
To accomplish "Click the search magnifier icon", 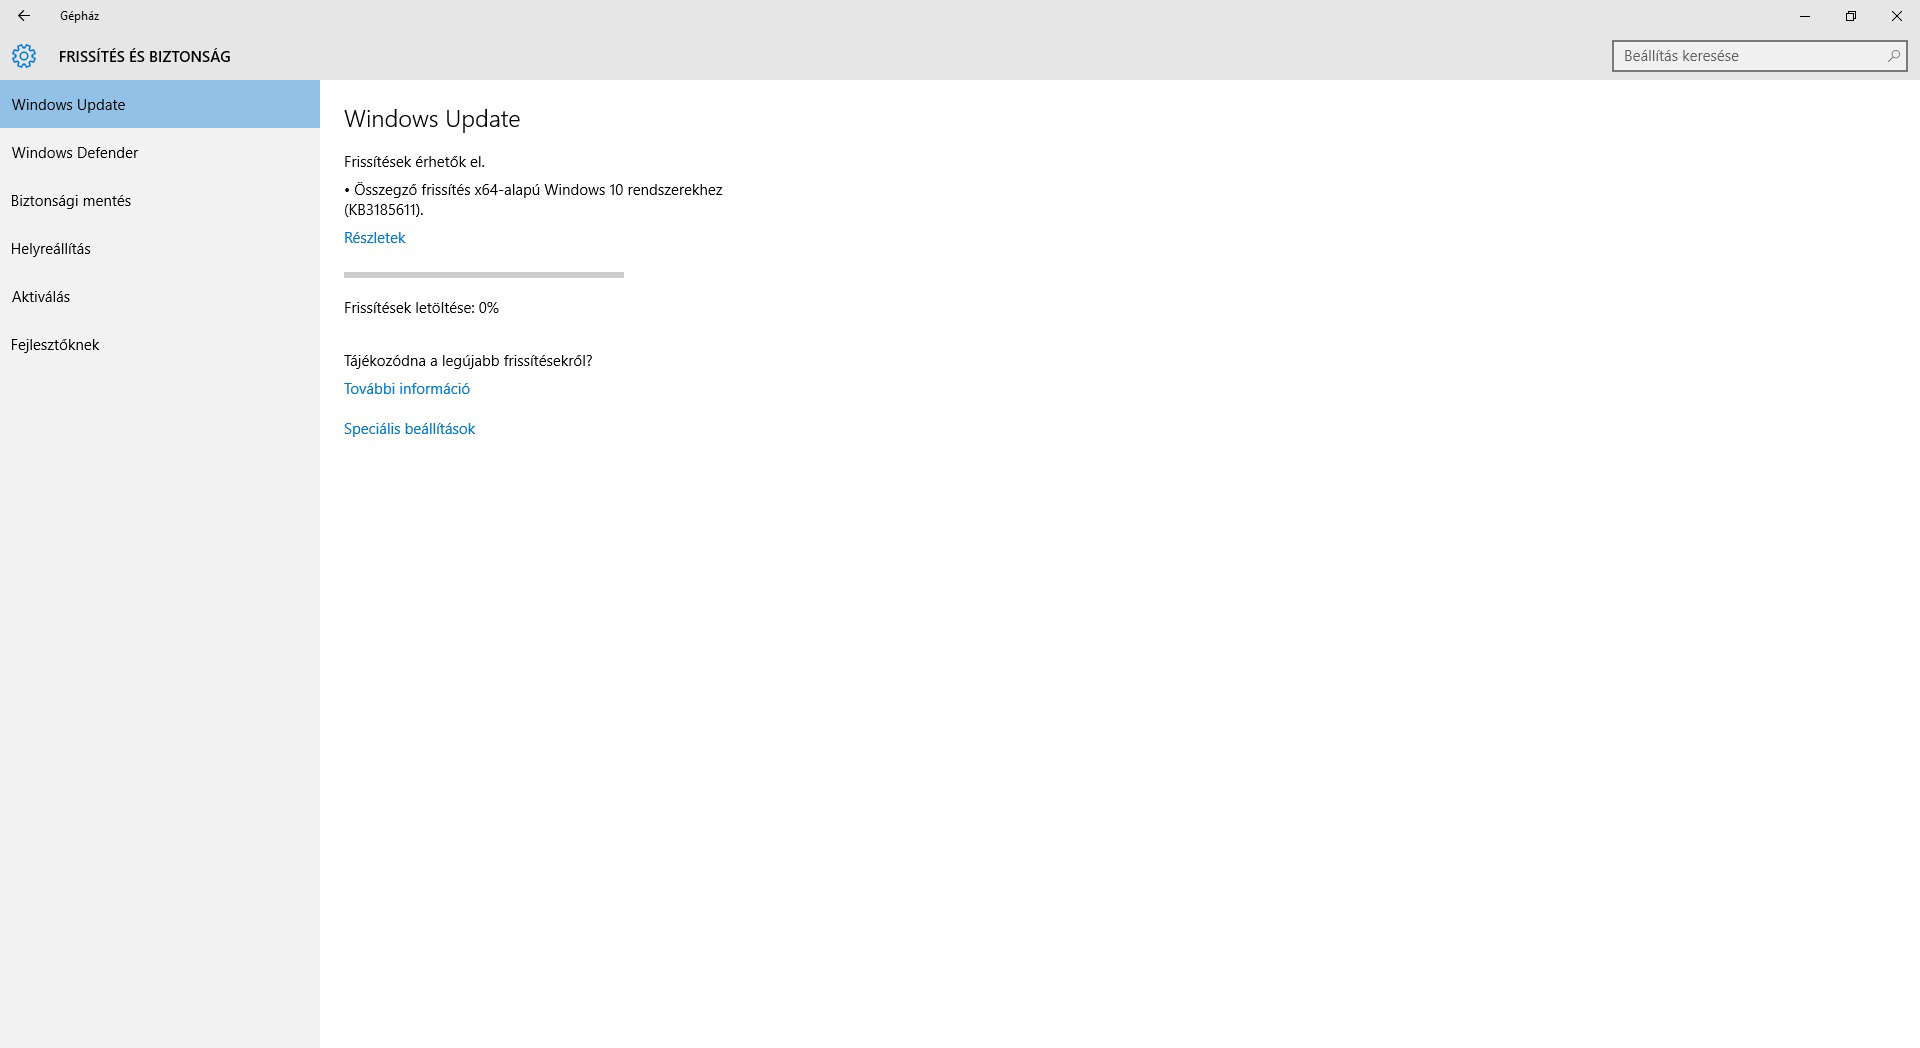I will click(1893, 56).
